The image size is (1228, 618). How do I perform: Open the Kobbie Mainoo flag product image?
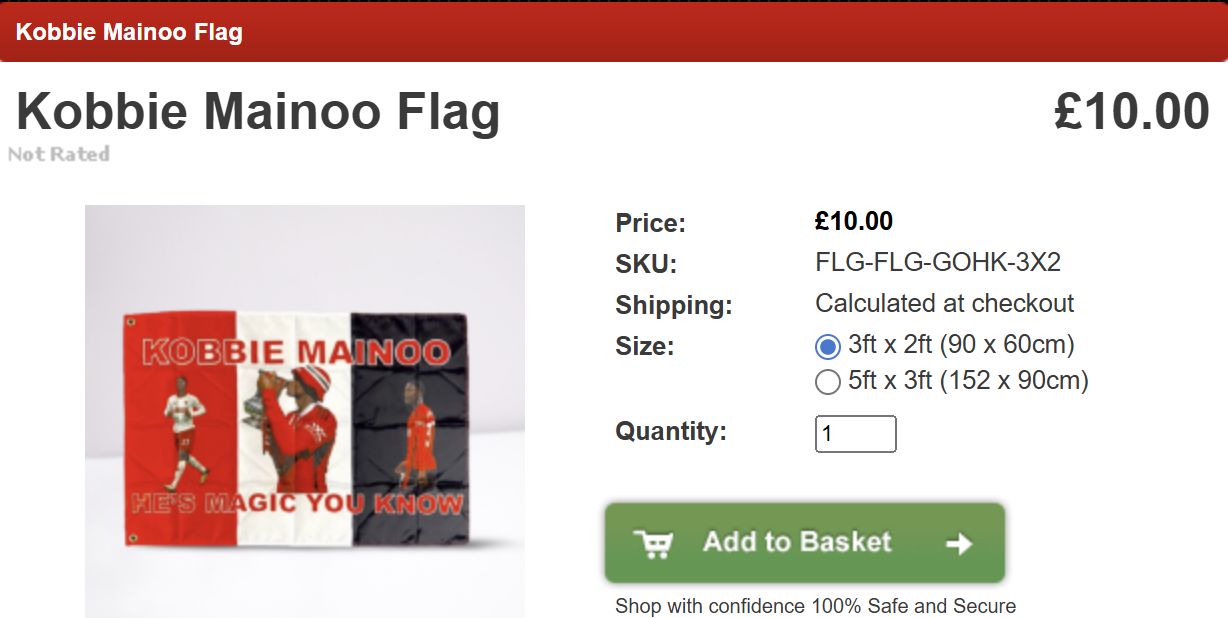point(305,411)
